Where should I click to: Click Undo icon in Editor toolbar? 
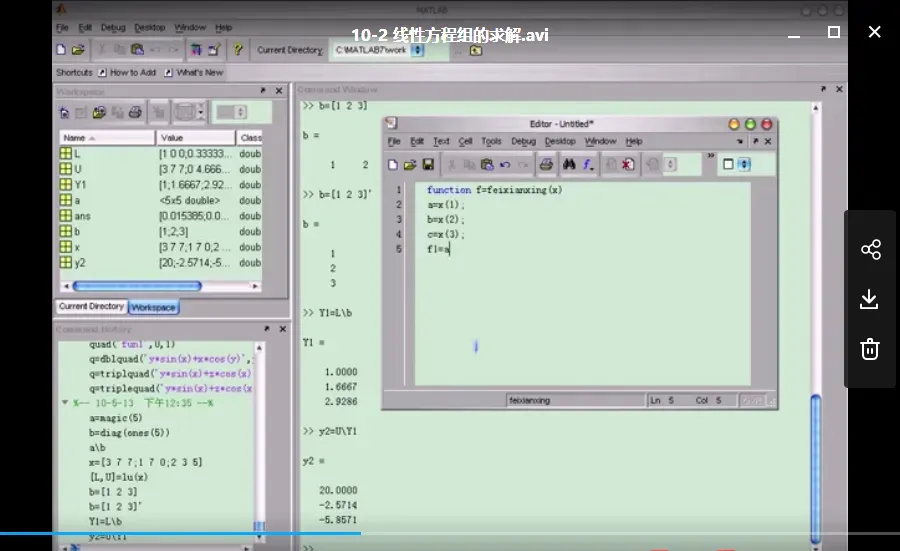[505, 165]
